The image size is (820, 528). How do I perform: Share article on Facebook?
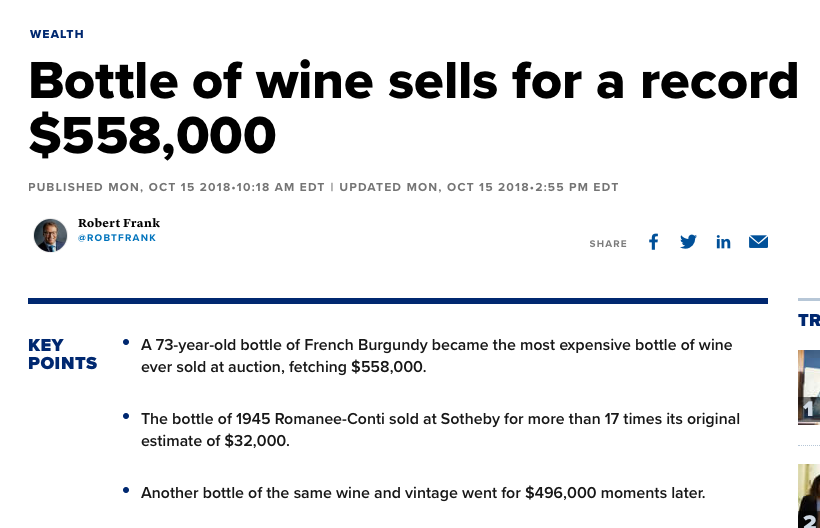(653, 242)
